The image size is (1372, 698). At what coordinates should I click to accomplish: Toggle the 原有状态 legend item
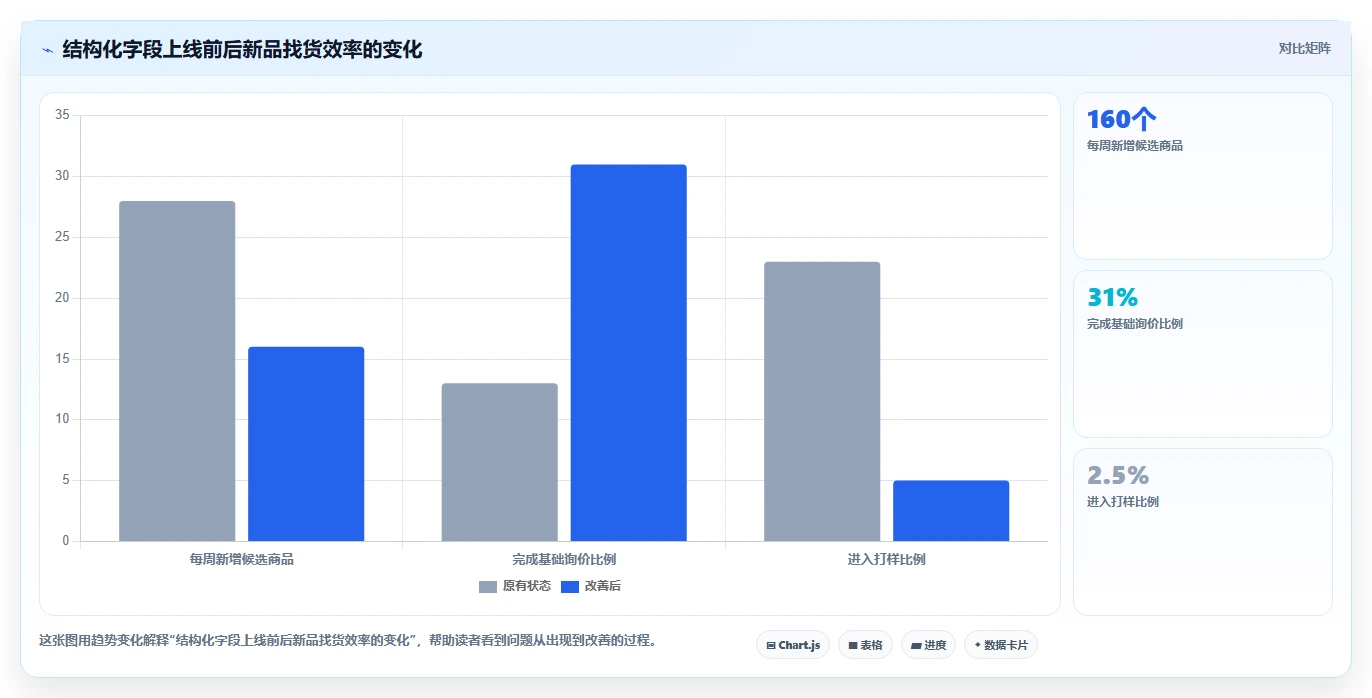coord(515,586)
